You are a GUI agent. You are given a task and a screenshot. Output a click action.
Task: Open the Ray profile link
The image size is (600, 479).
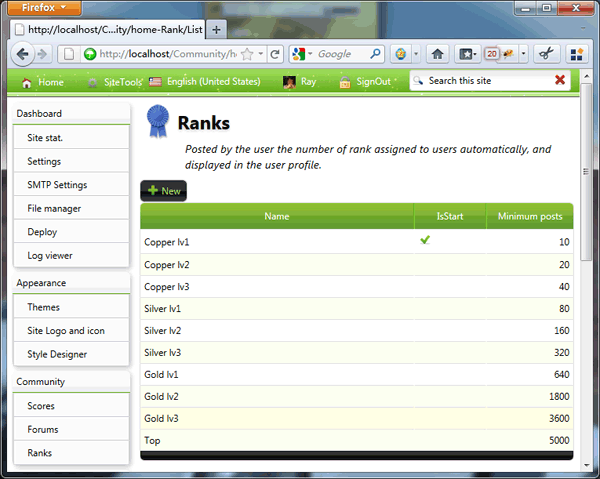(308, 82)
